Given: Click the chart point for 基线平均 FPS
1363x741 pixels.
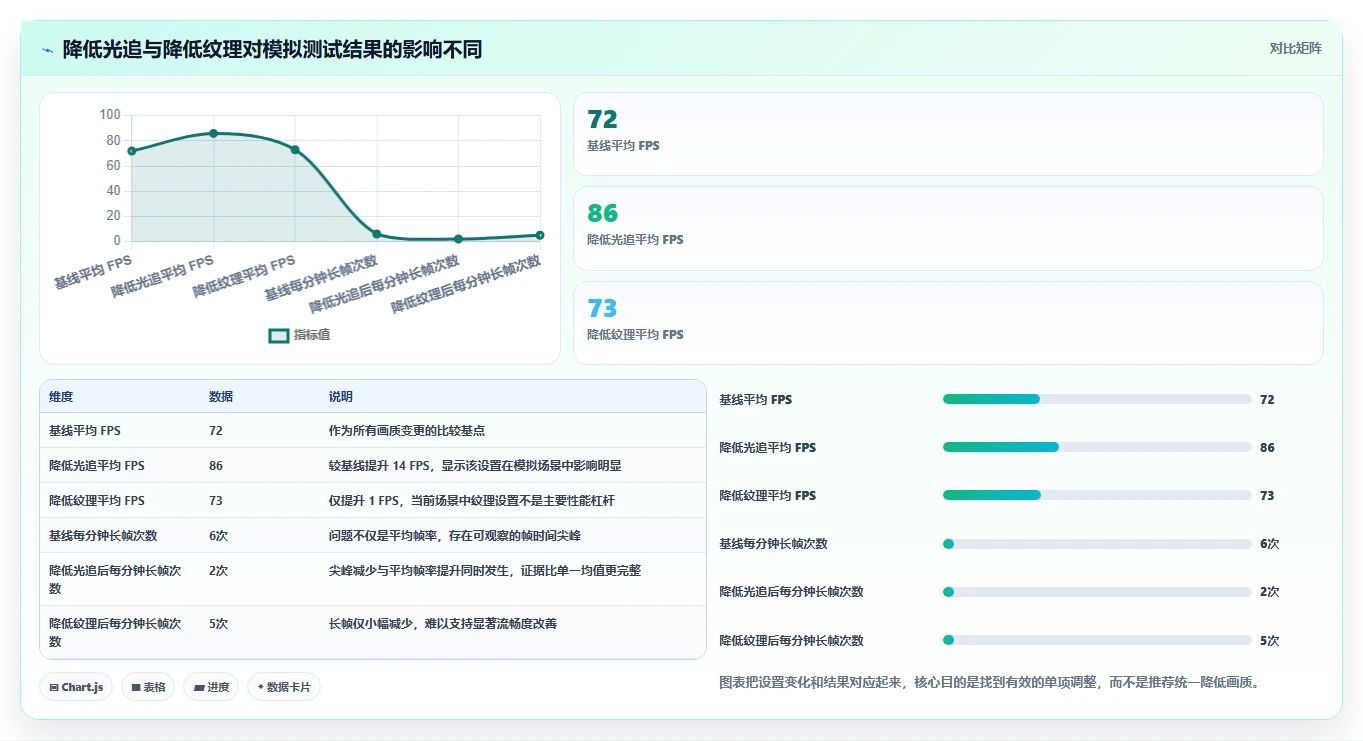Looking at the screenshot, I should point(132,151).
